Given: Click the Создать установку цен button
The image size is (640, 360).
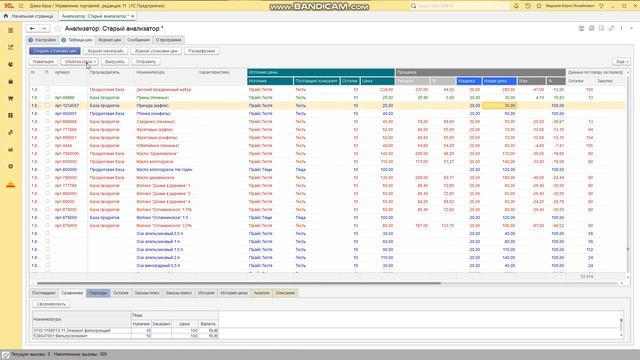Looking at the screenshot, I should click(x=55, y=51).
